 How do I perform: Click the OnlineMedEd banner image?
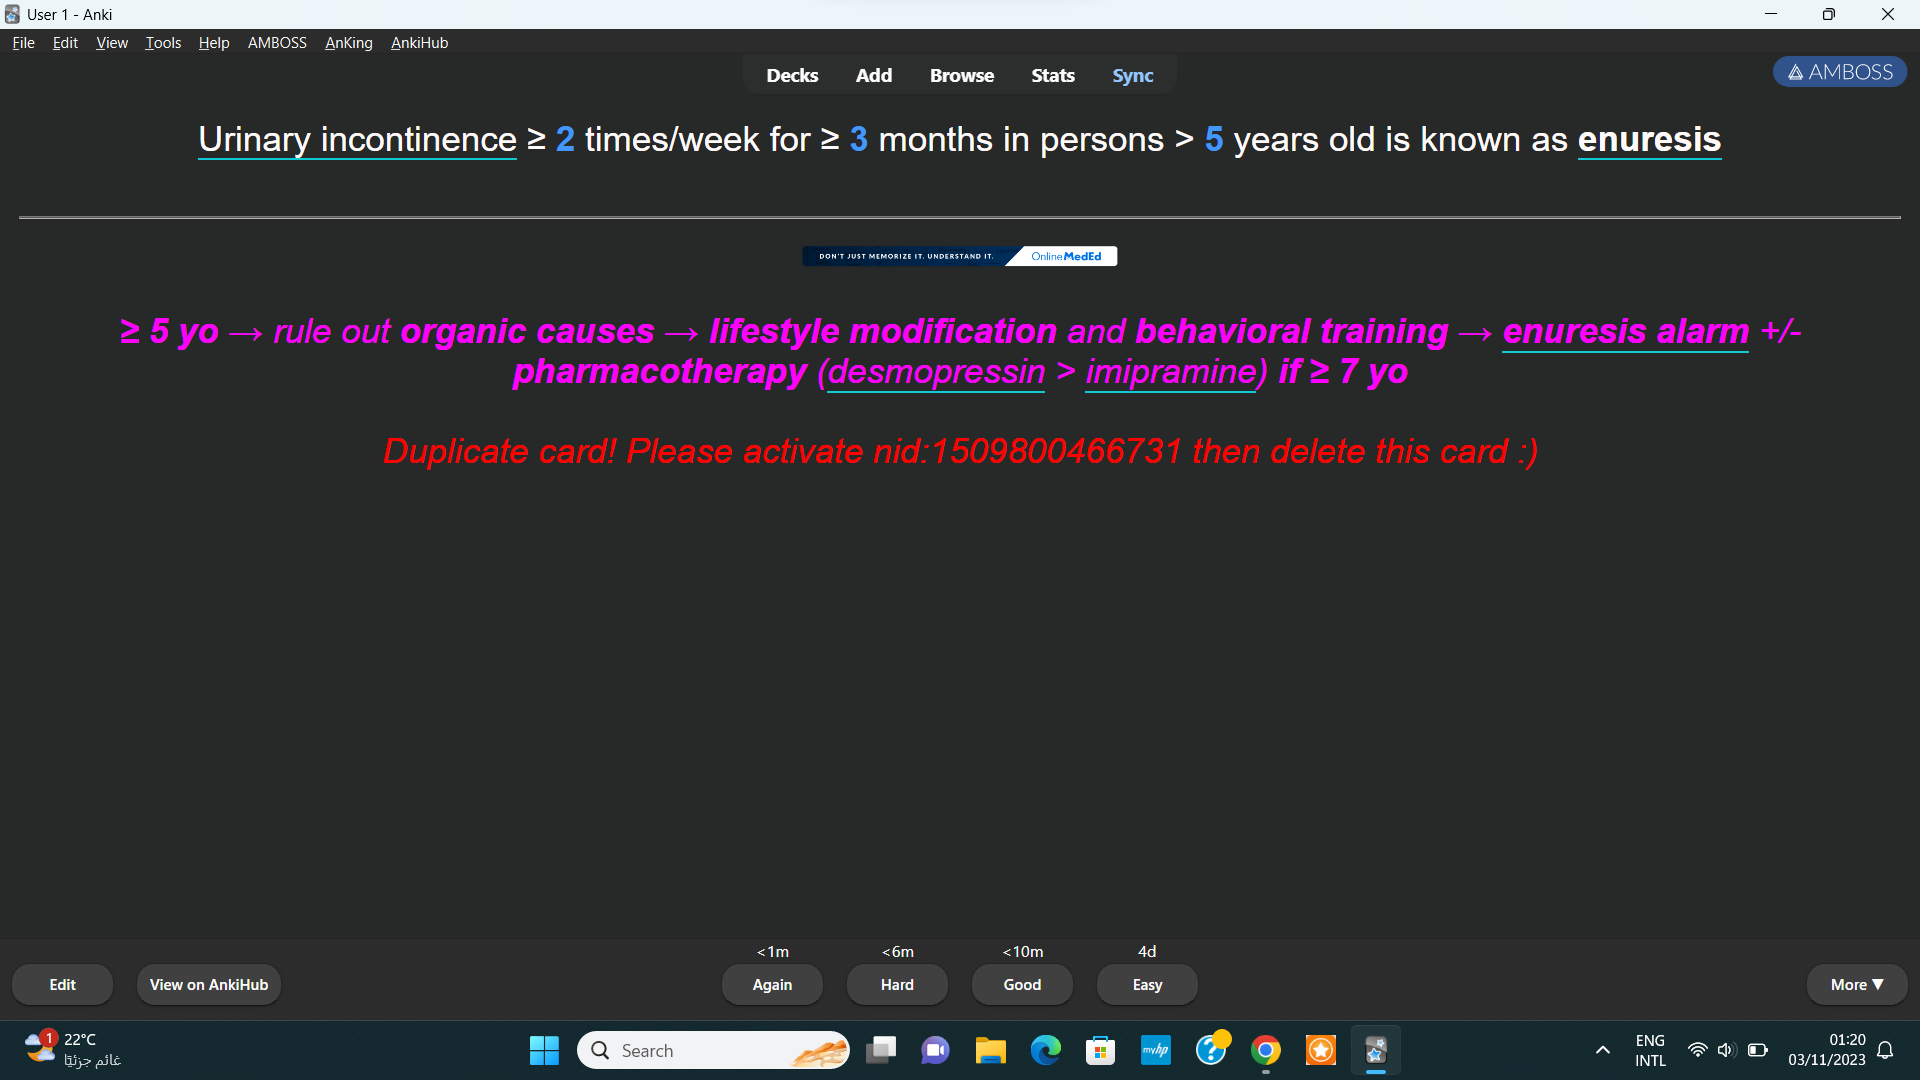tap(959, 256)
